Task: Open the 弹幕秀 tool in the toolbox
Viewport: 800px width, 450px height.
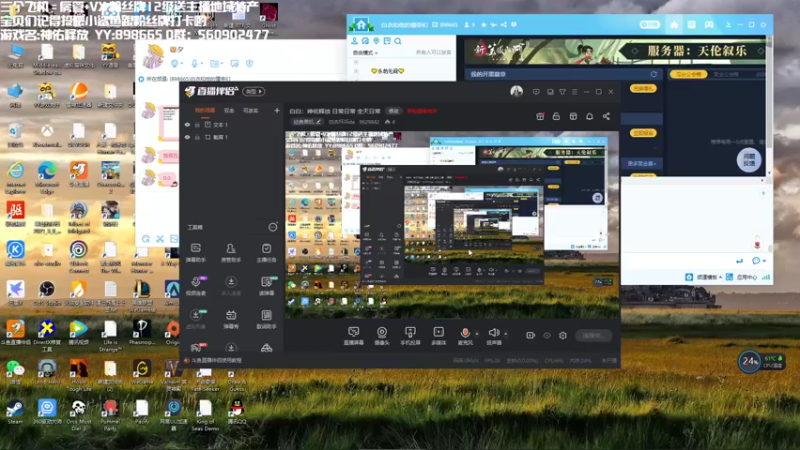Action: click(231, 319)
